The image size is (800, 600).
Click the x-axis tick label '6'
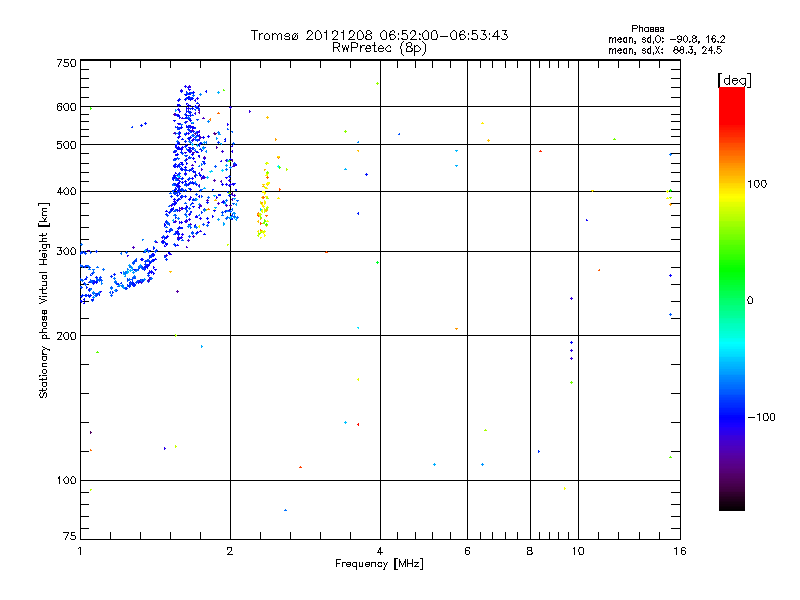(x=467, y=551)
